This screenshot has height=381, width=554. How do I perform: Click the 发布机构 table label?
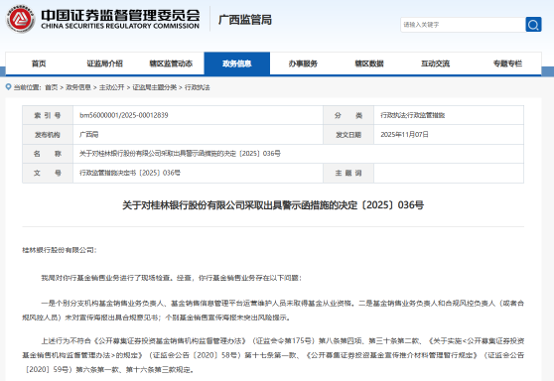coord(47,135)
